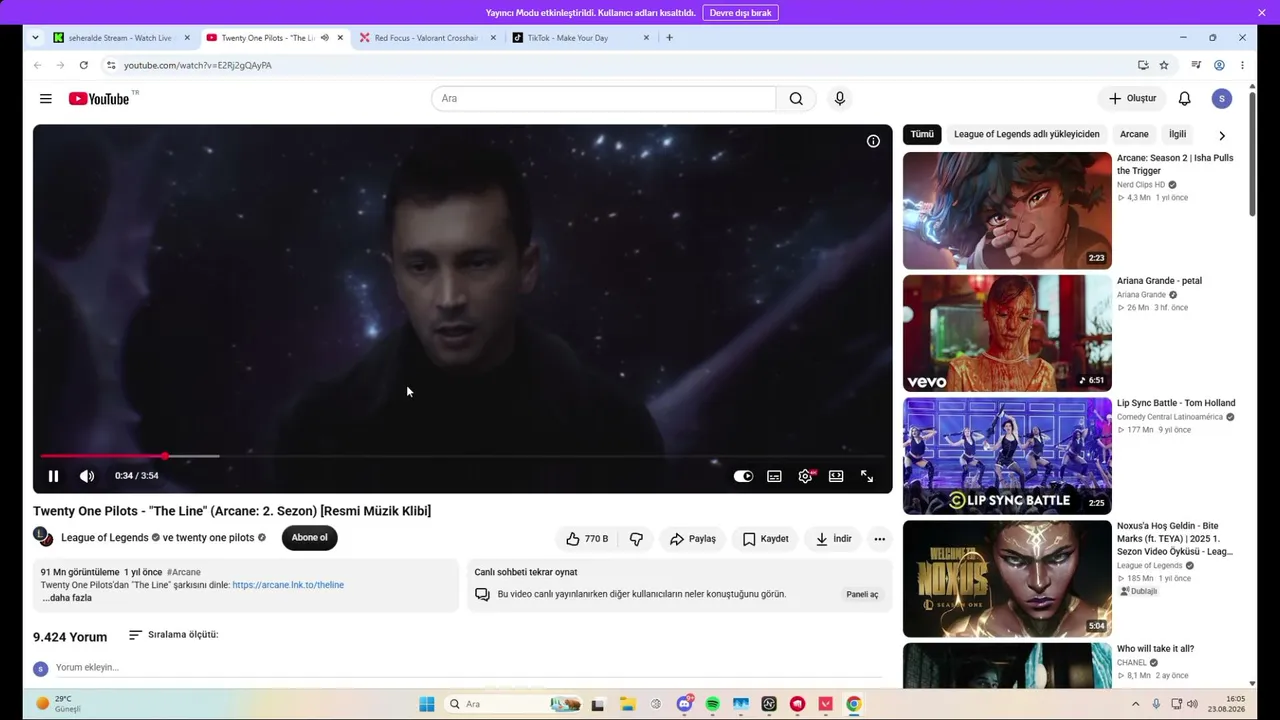
Task: Show video info card icon
Action: tap(873, 141)
